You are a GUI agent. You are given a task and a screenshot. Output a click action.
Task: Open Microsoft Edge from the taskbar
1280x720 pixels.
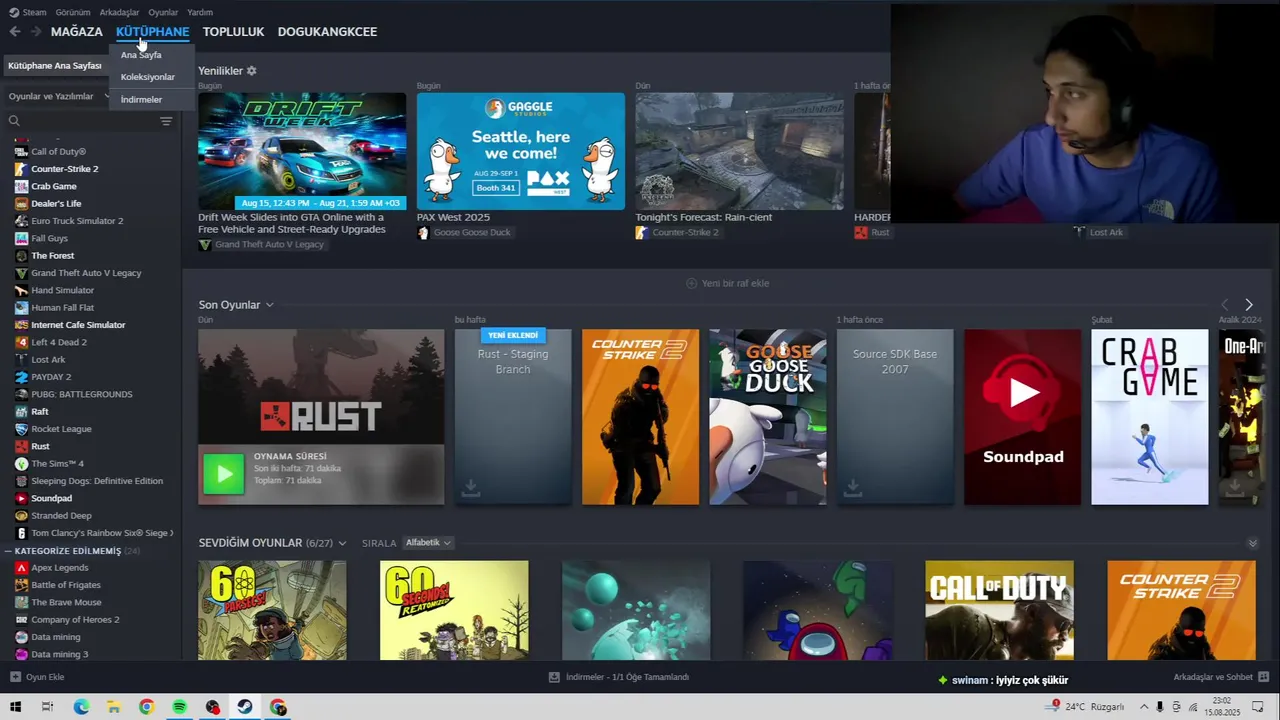81,707
